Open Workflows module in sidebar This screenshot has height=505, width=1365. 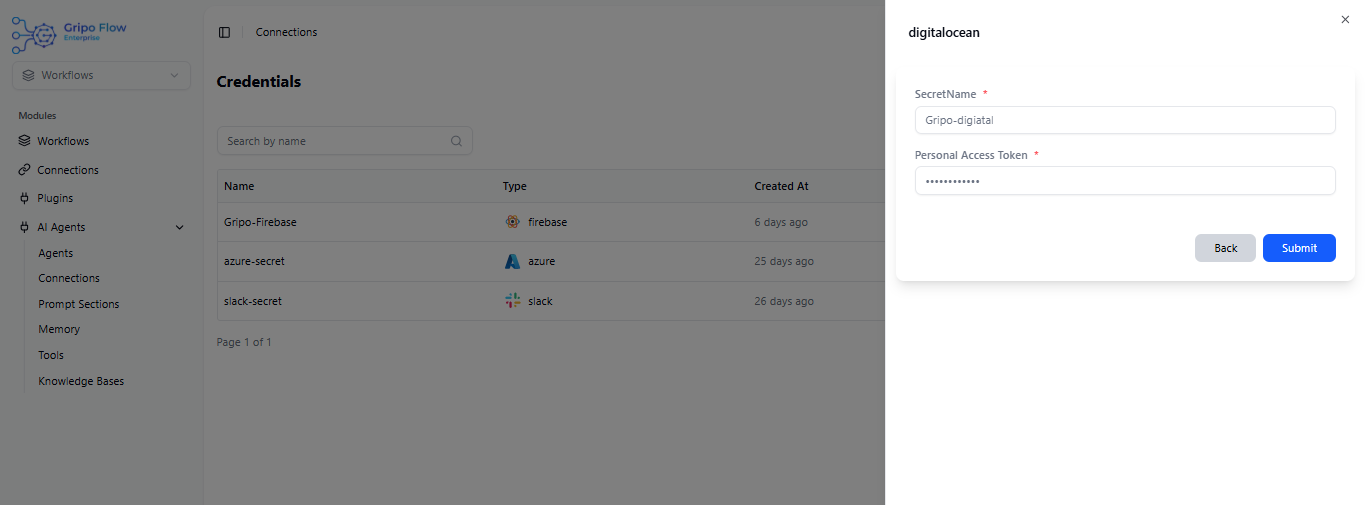[x=63, y=141]
